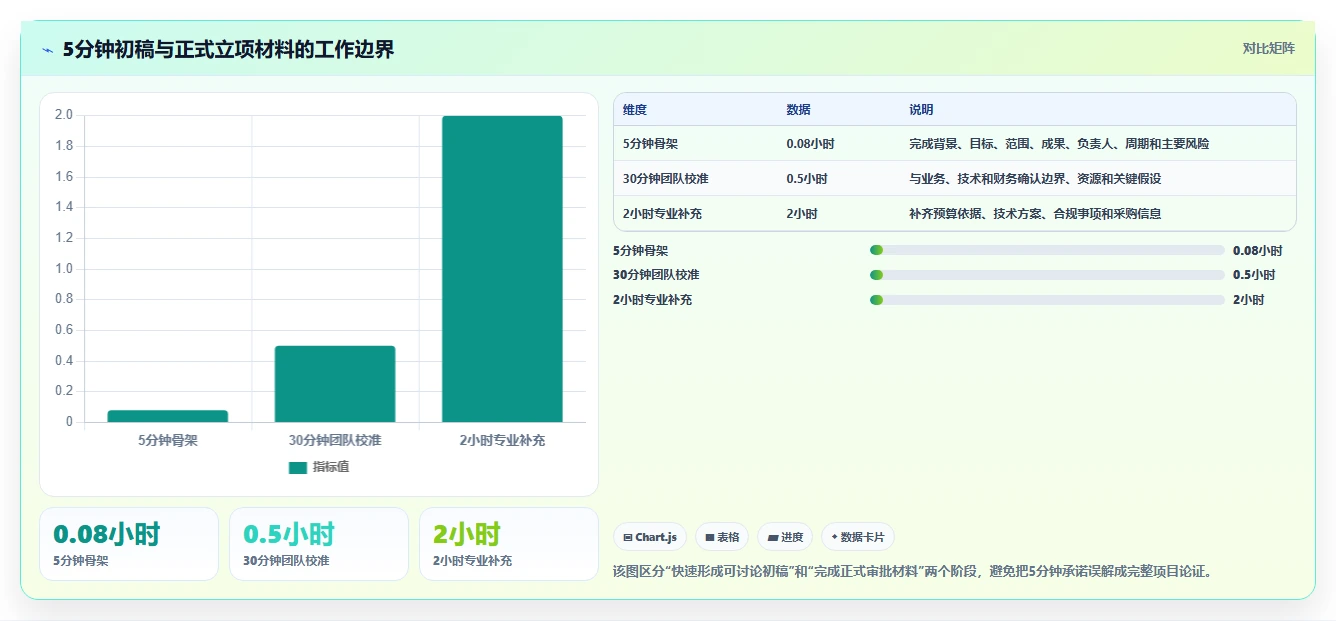Select the 30分钟团队校准 table row cell

tap(664, 179)
